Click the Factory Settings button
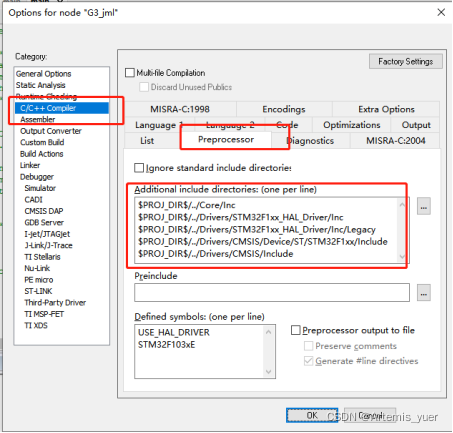This screenshot has height=433, width=453. pos(406,61)
